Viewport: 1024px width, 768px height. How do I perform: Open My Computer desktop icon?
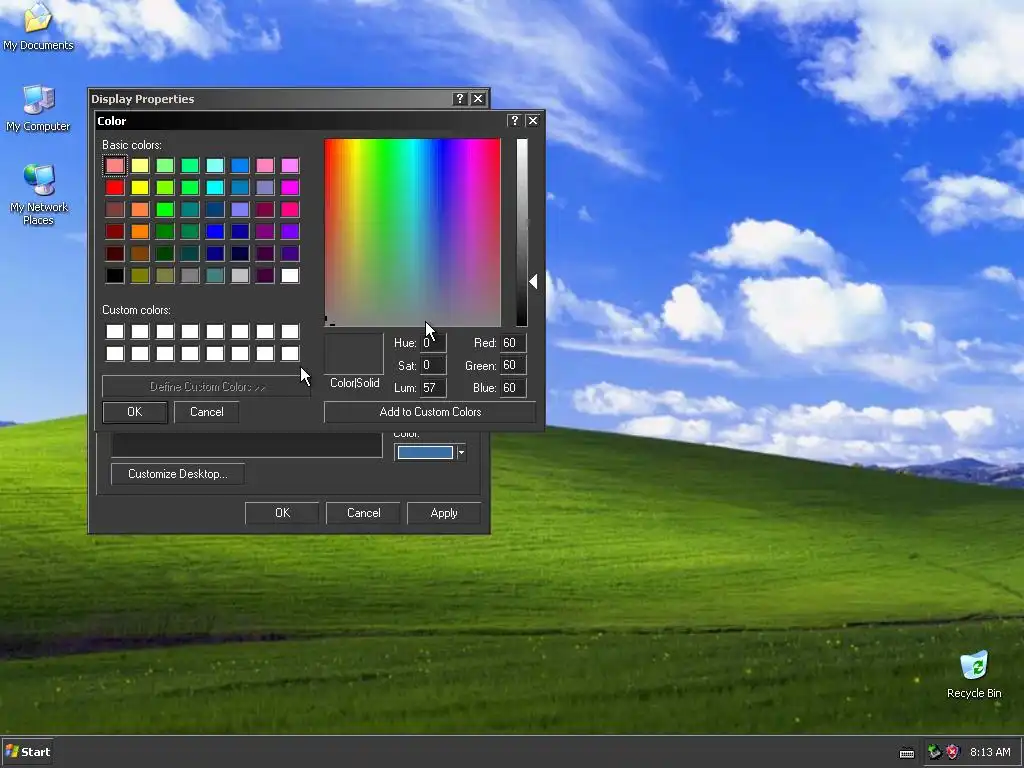[38, 108]
